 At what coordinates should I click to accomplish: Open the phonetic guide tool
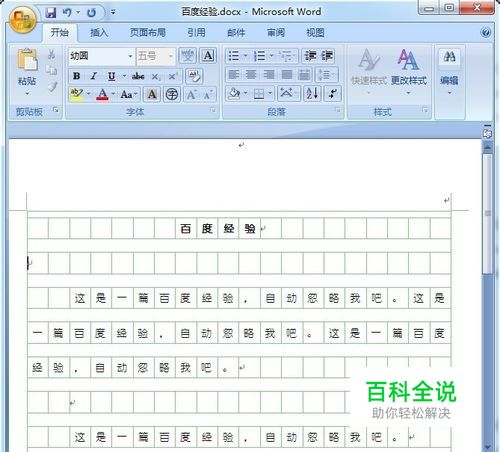187,56
